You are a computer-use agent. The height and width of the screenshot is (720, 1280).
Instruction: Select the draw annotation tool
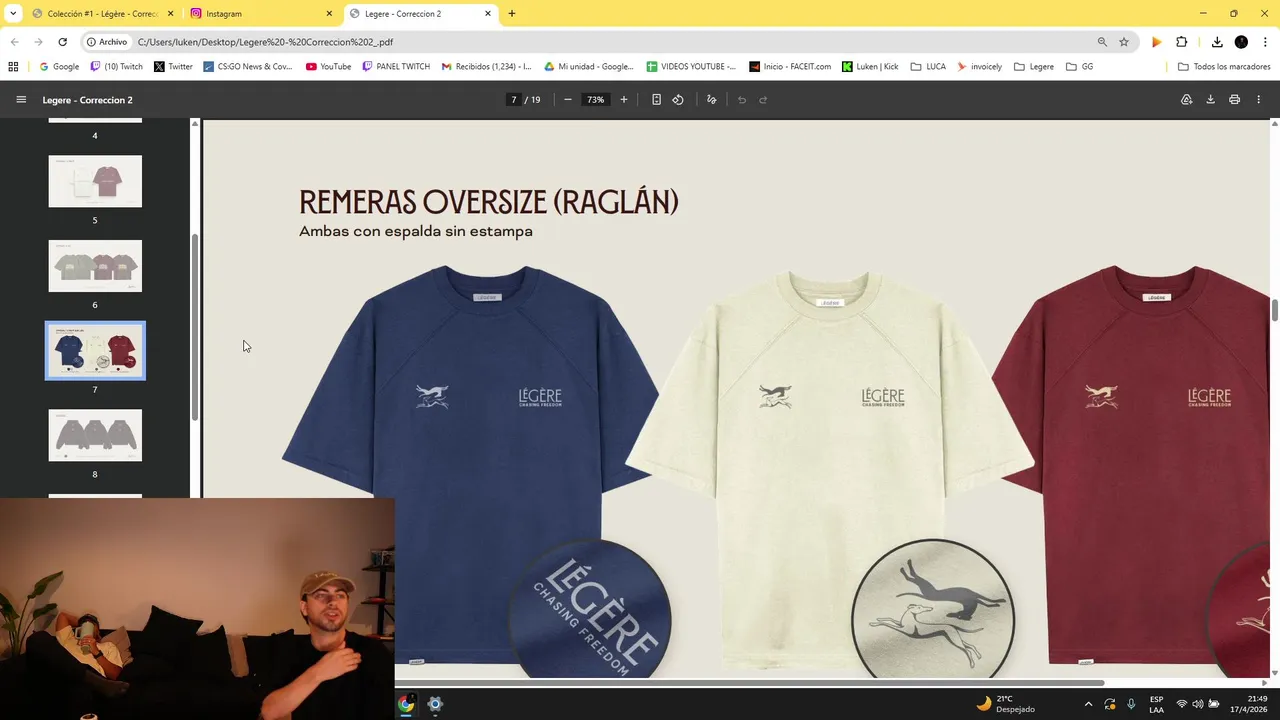click(x=711, y=100)
